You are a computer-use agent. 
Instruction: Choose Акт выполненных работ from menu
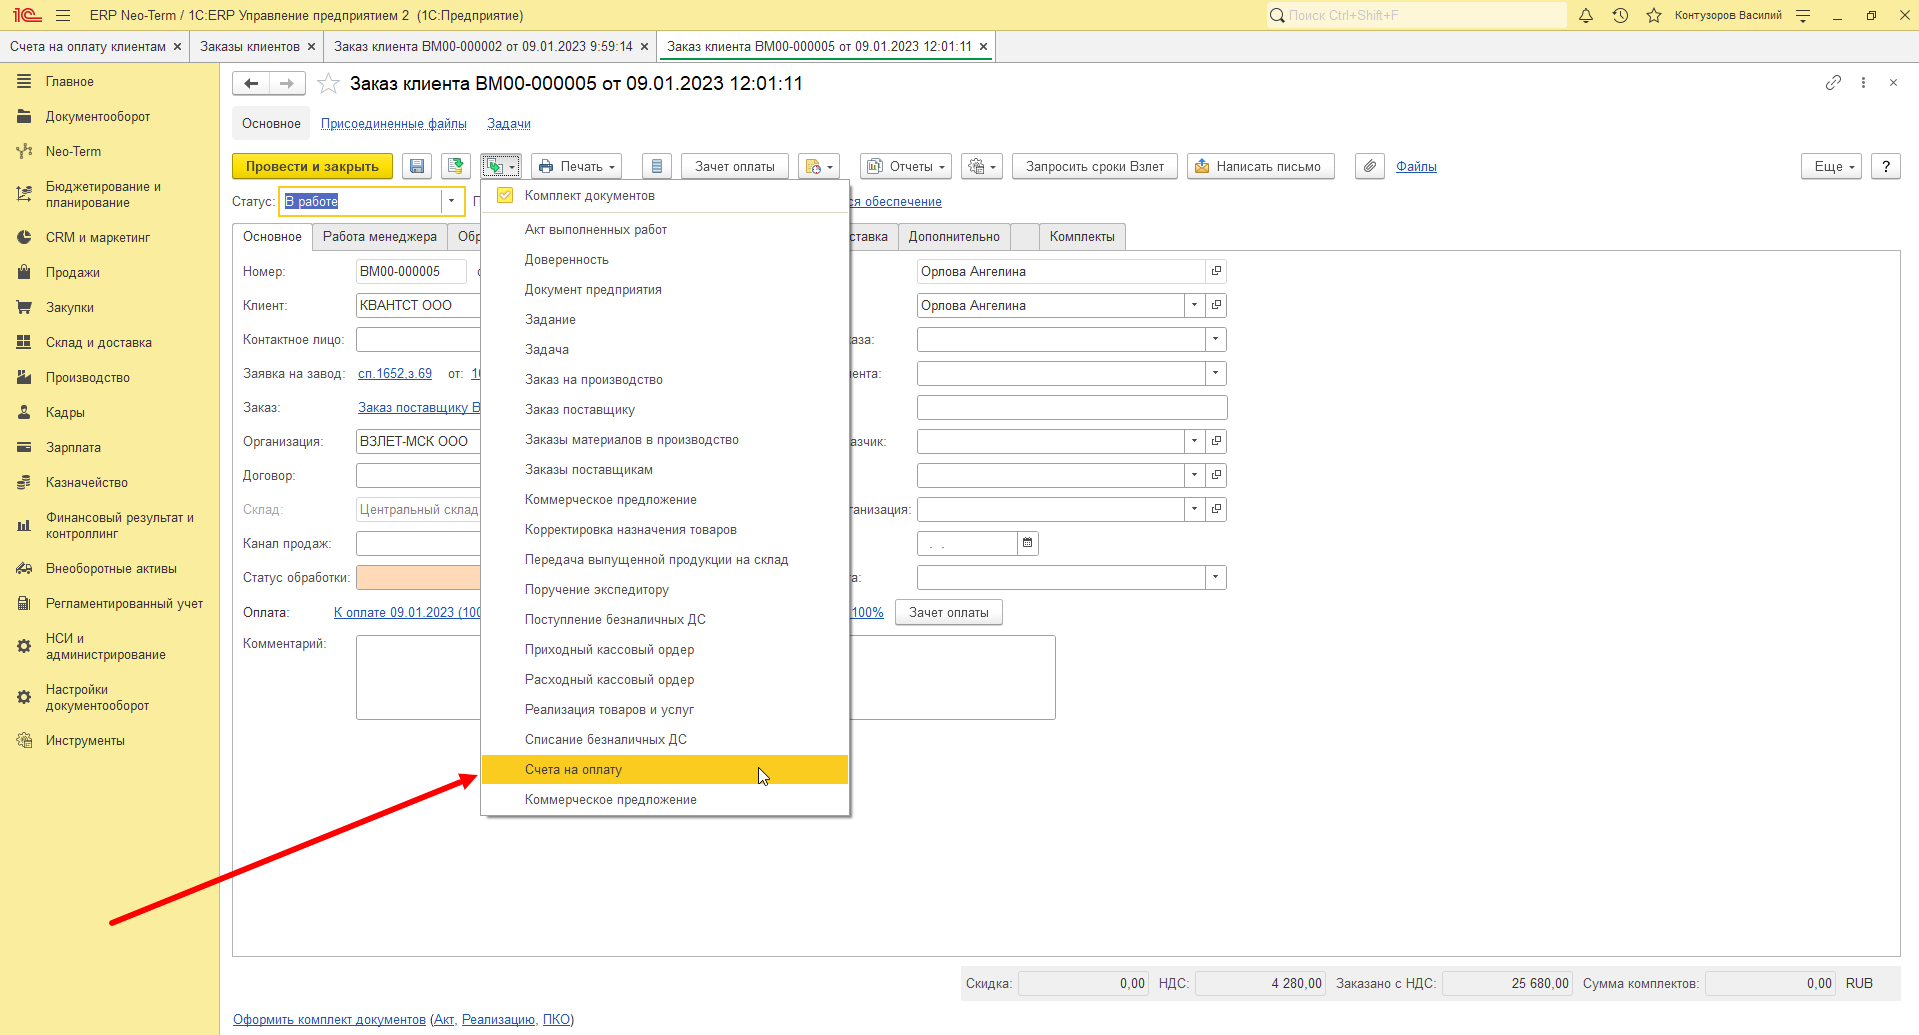tap(665, 229)
